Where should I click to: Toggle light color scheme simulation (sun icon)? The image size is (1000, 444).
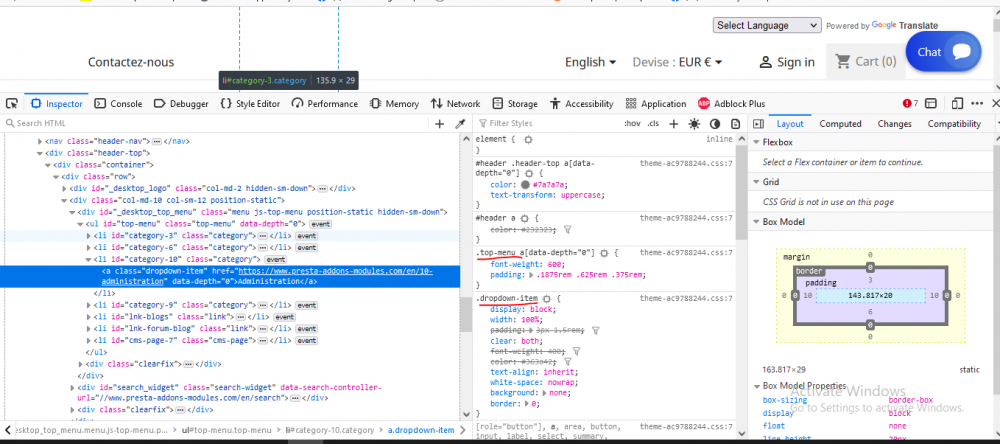(x=694, y=123)
